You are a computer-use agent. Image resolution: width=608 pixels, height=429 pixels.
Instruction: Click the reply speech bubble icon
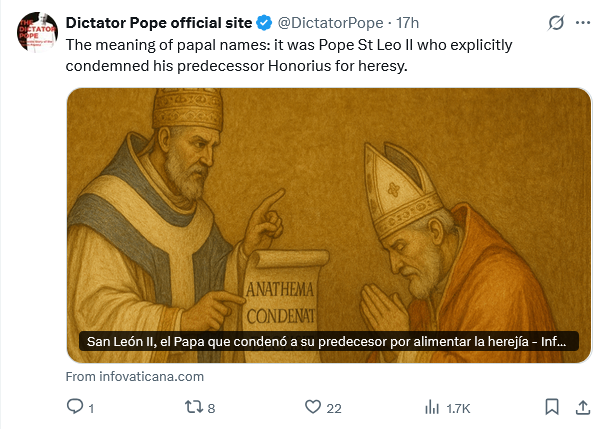point(74,407)
